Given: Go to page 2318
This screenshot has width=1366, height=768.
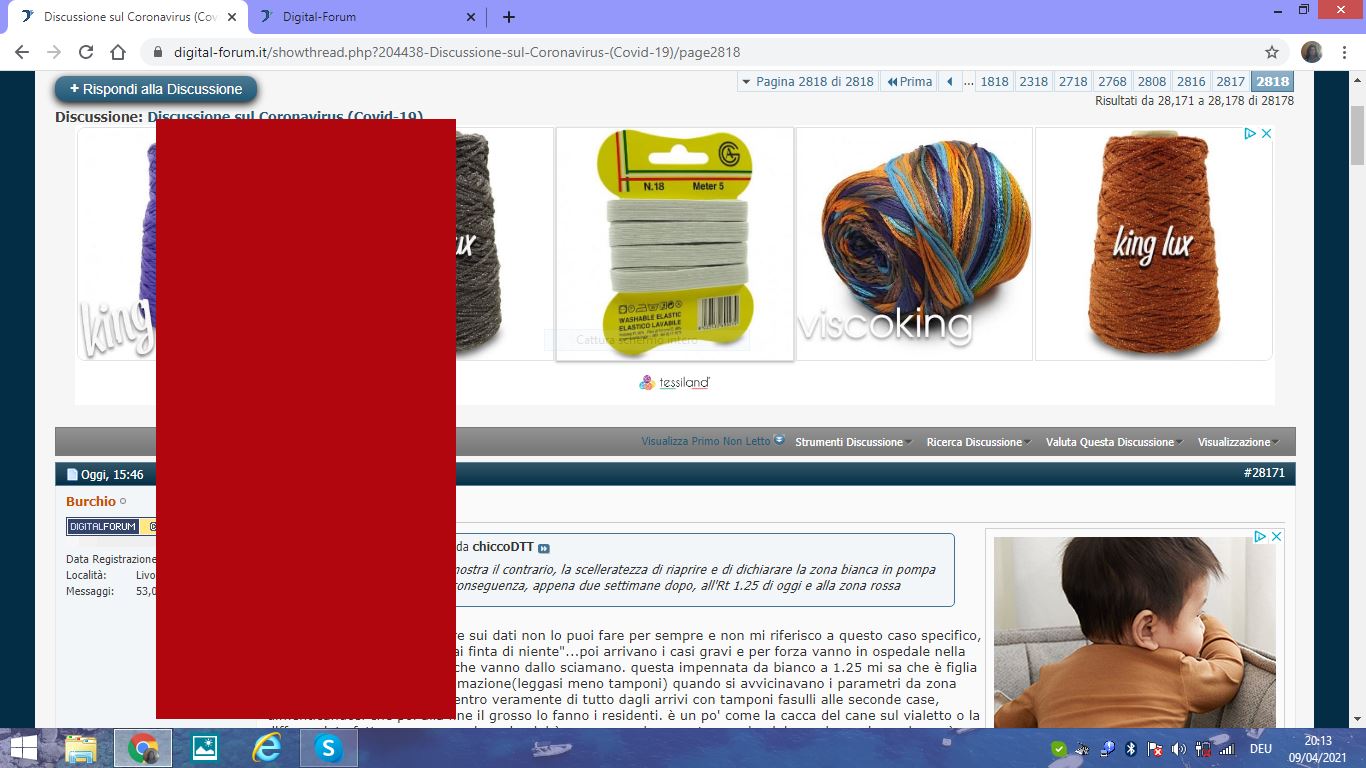Looking at the screenshot, I should pos(1034,82).
